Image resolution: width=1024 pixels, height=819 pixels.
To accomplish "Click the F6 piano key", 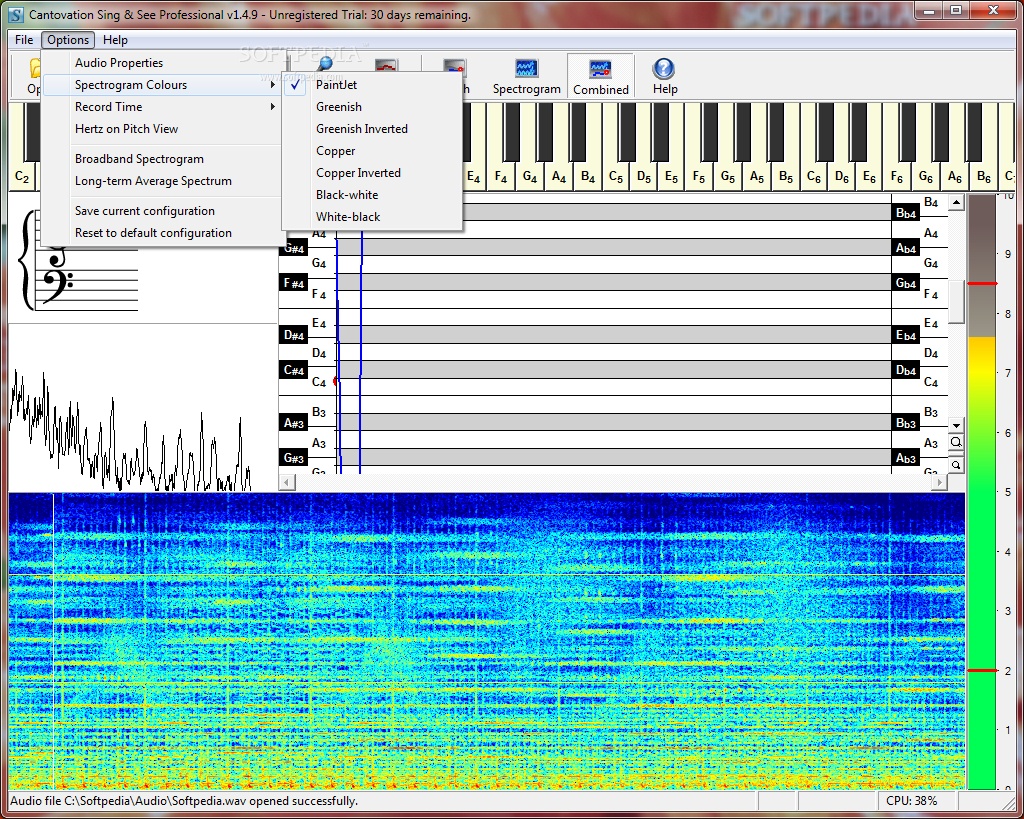I will coord(897,176).
